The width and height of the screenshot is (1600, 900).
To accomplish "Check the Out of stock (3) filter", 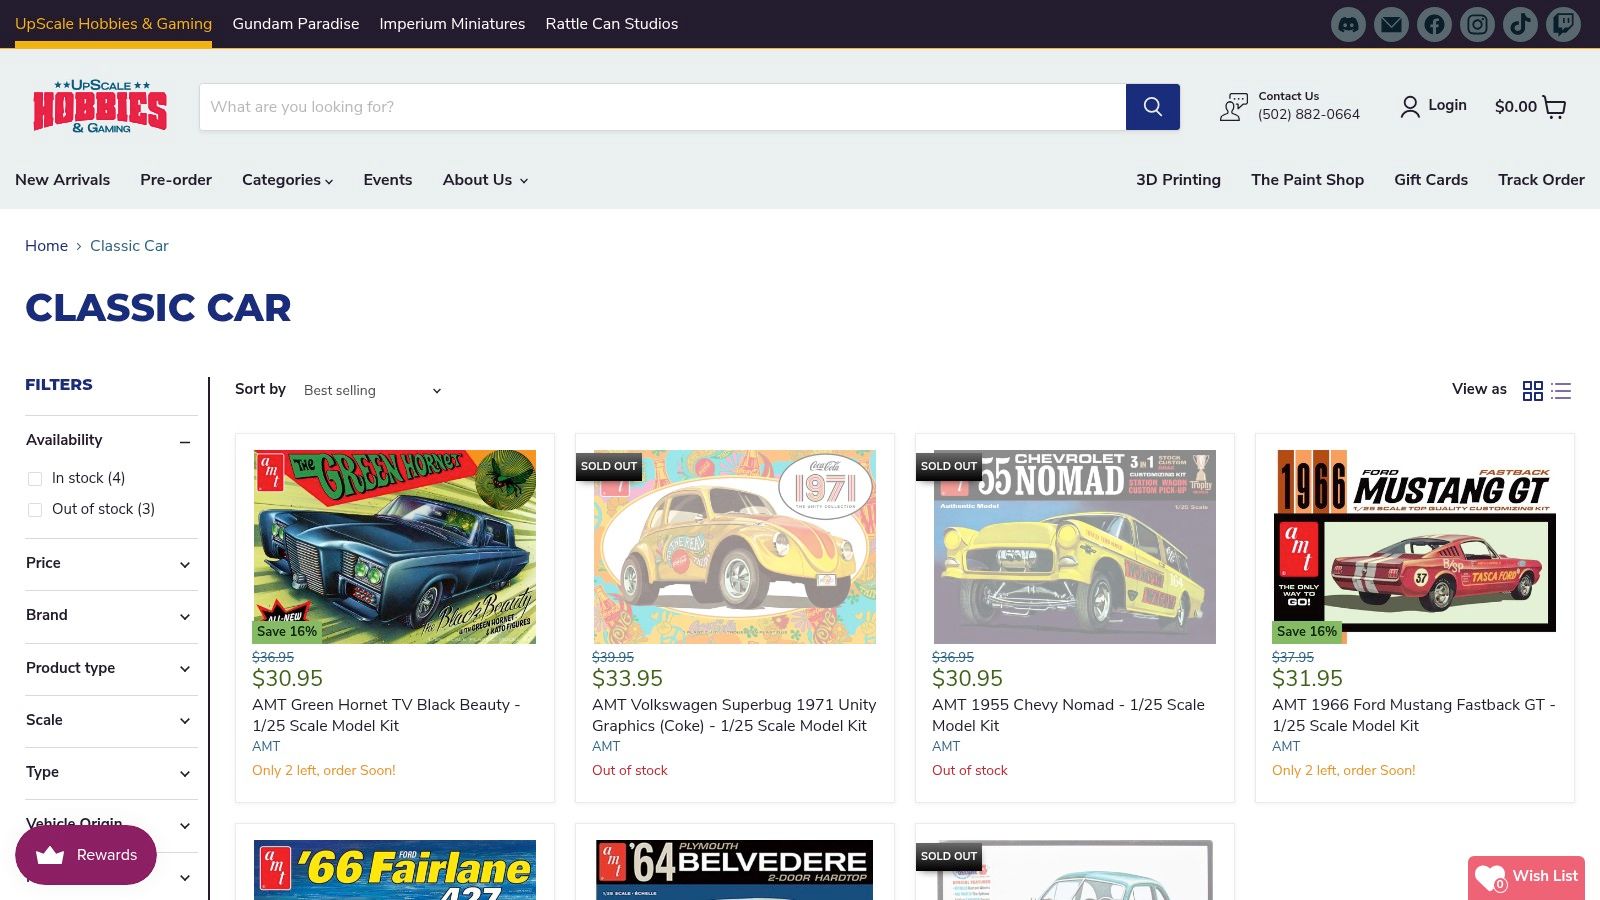I will pos(35,510).
